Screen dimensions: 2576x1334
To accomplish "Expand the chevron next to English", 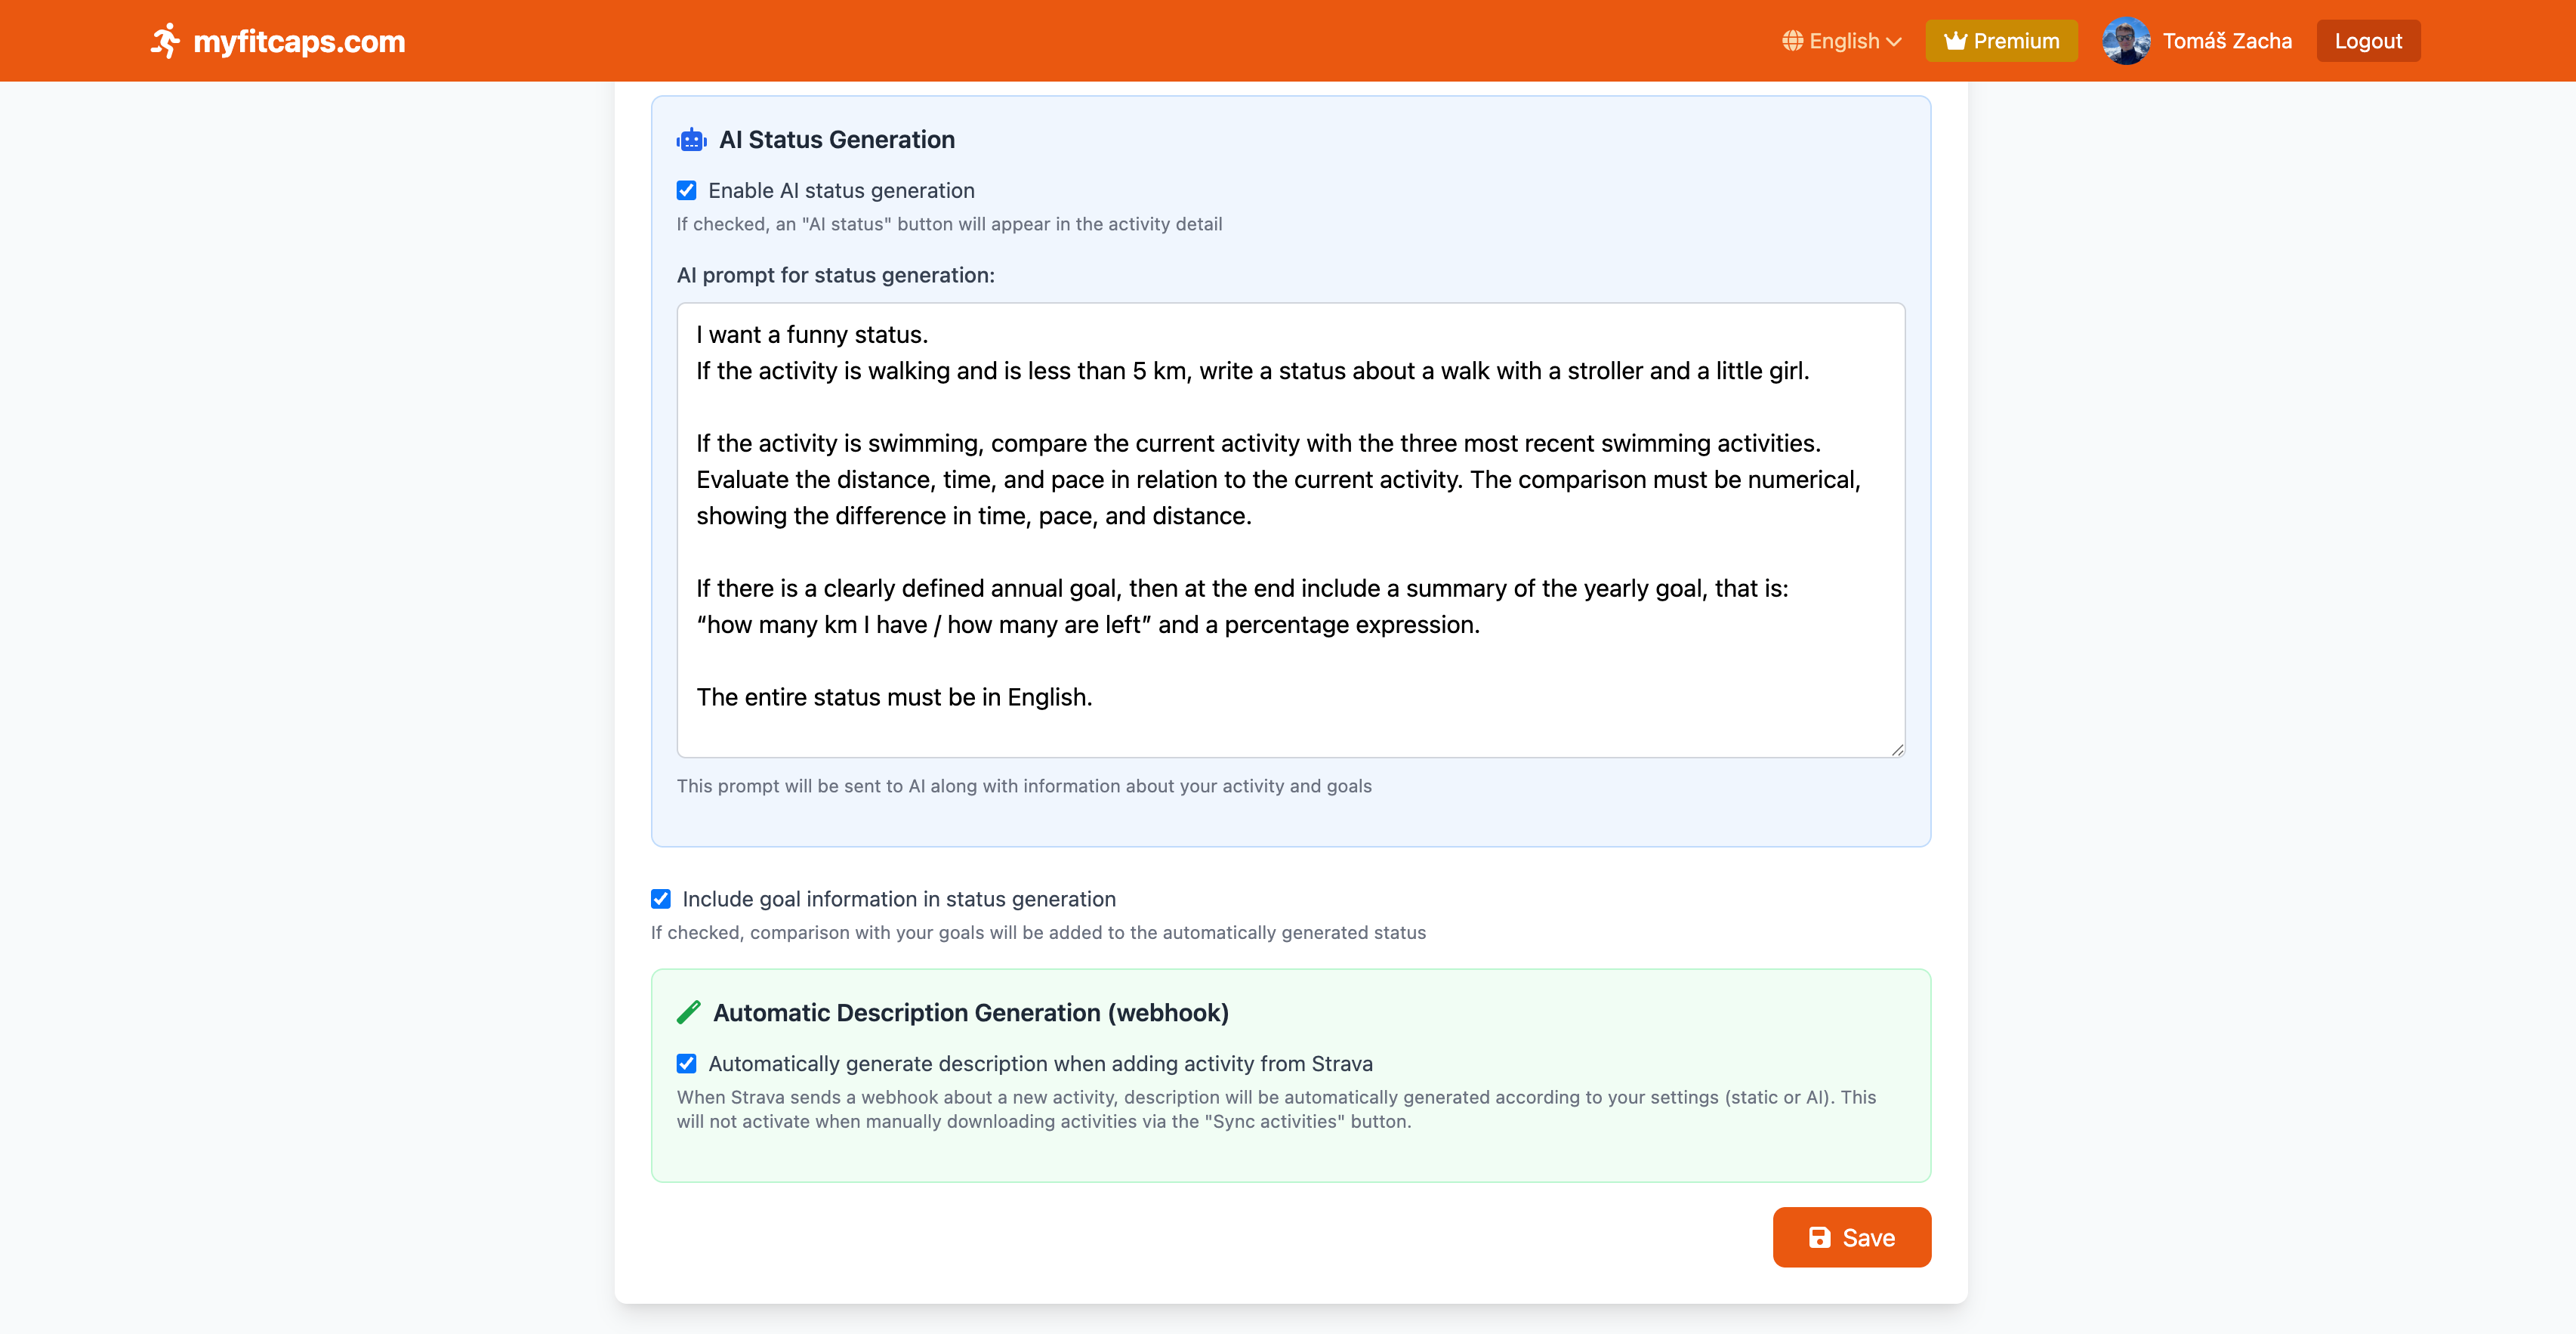I will pyautogui.click(x=1894, y=41).
